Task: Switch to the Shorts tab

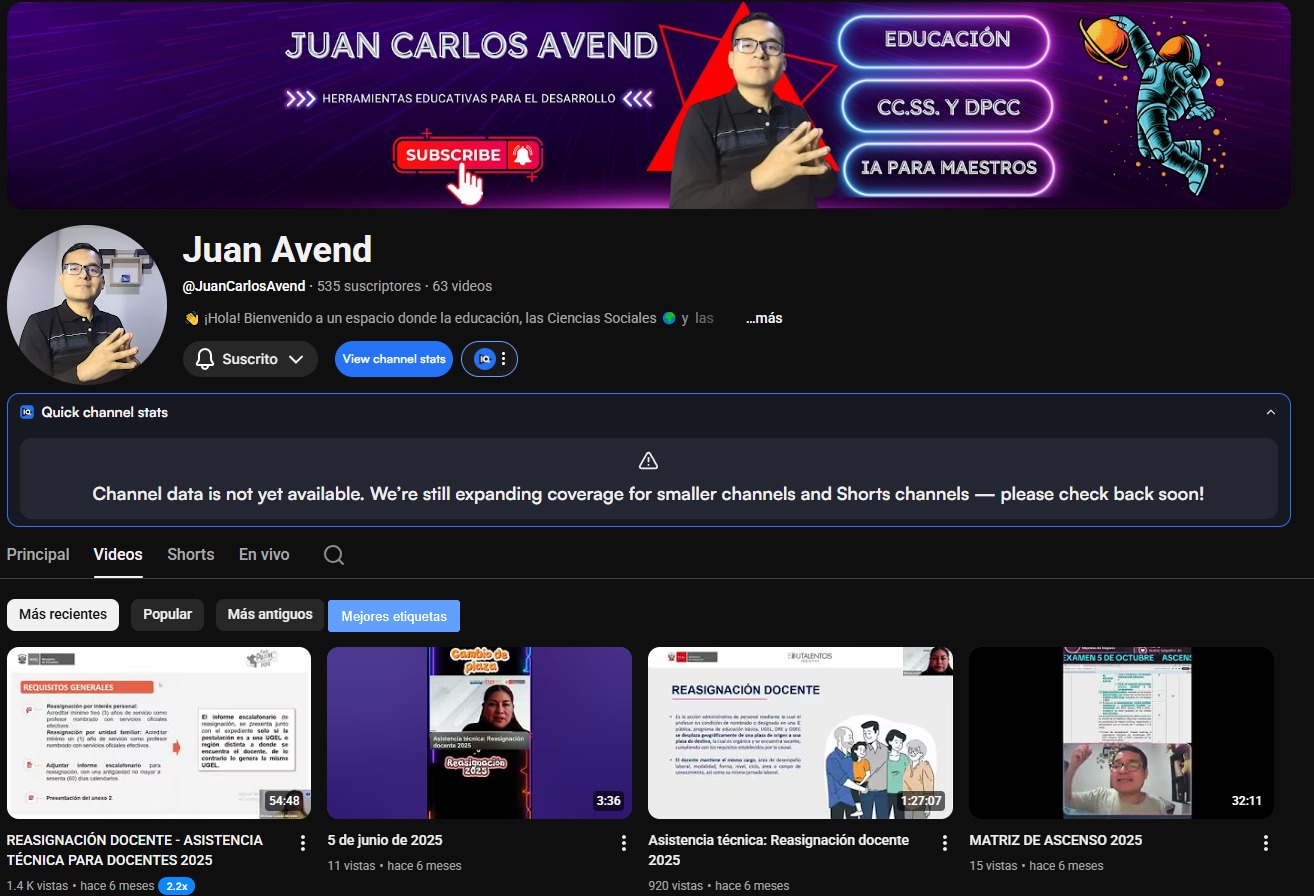Action: [190, 555]
